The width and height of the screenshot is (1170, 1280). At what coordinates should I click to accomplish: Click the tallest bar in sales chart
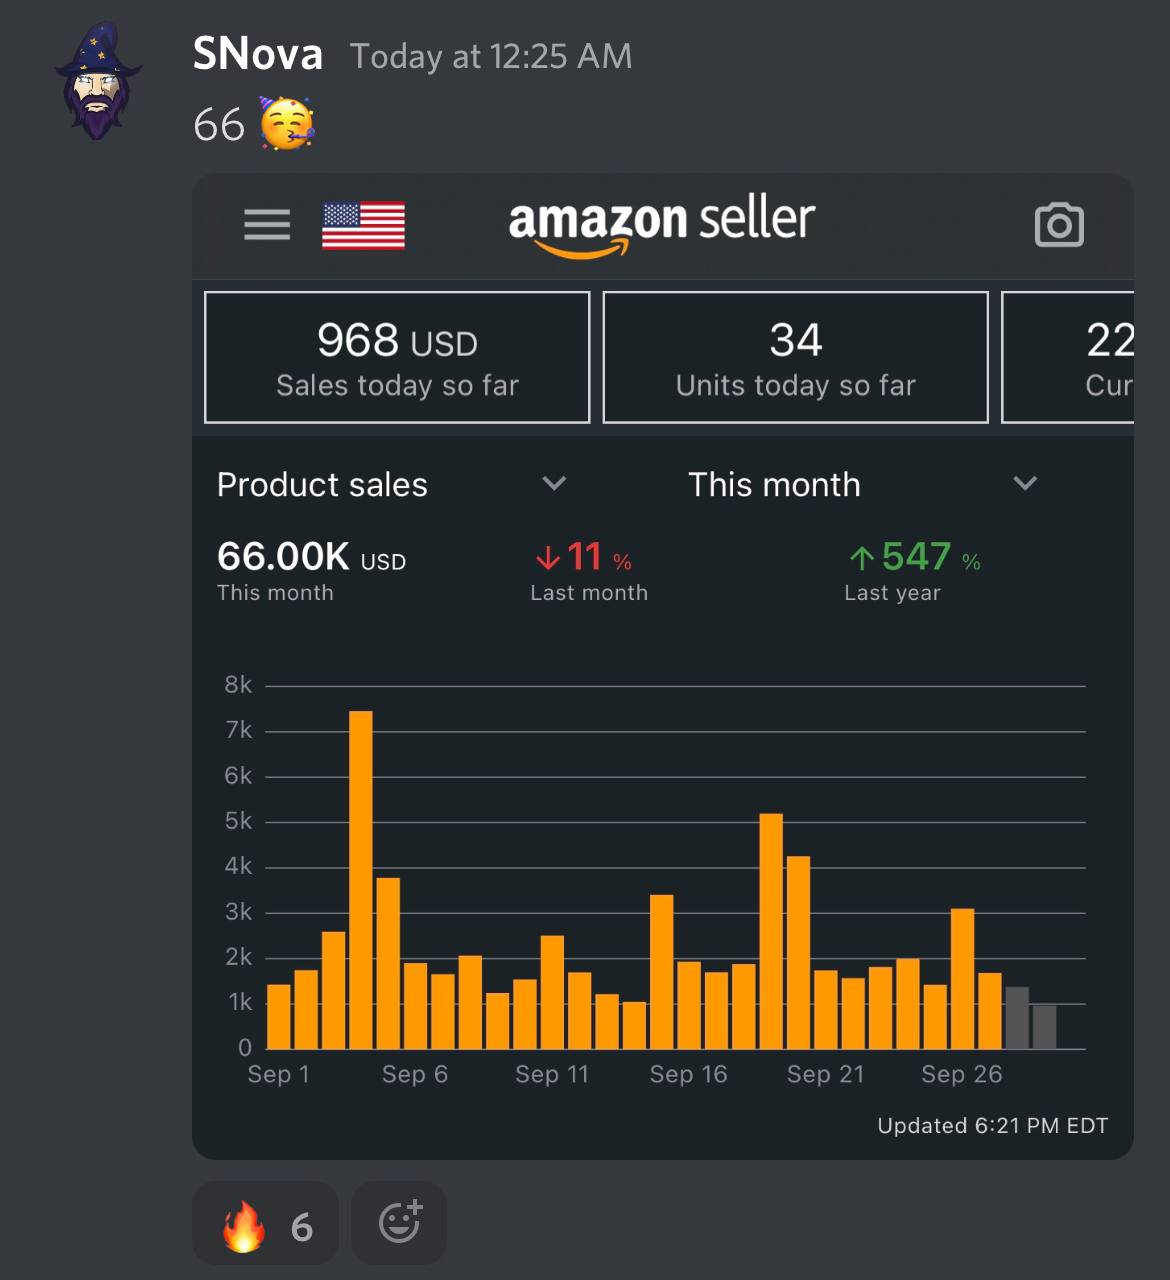pos(361,880)
